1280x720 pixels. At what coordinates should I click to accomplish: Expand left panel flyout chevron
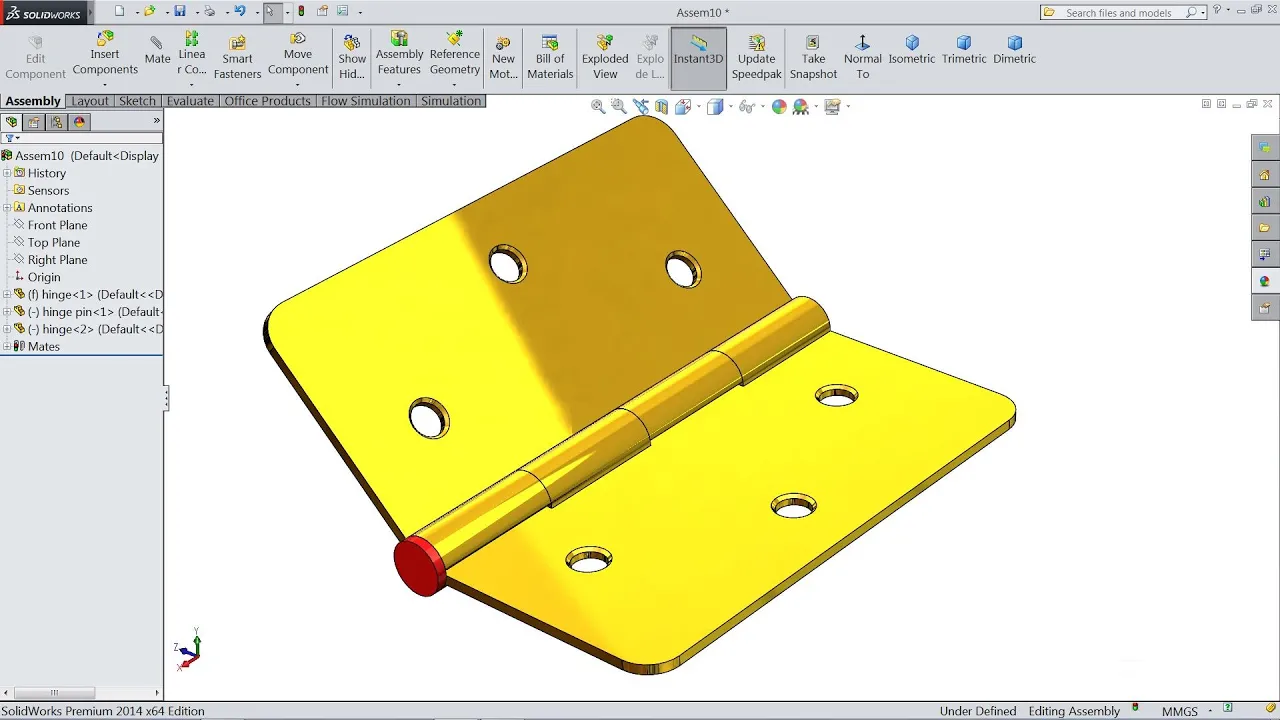tap(156, 121)
